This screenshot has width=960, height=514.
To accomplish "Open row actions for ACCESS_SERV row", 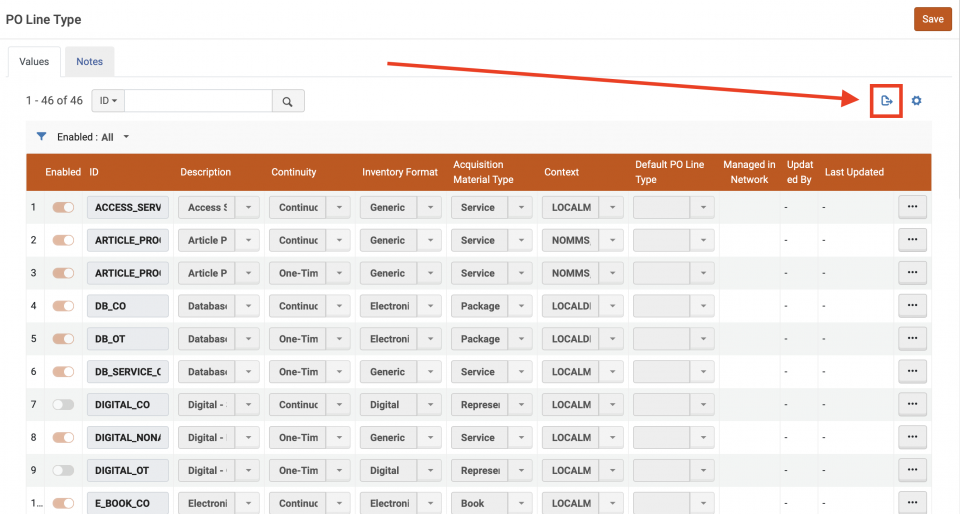I will (x=912, y=207).
